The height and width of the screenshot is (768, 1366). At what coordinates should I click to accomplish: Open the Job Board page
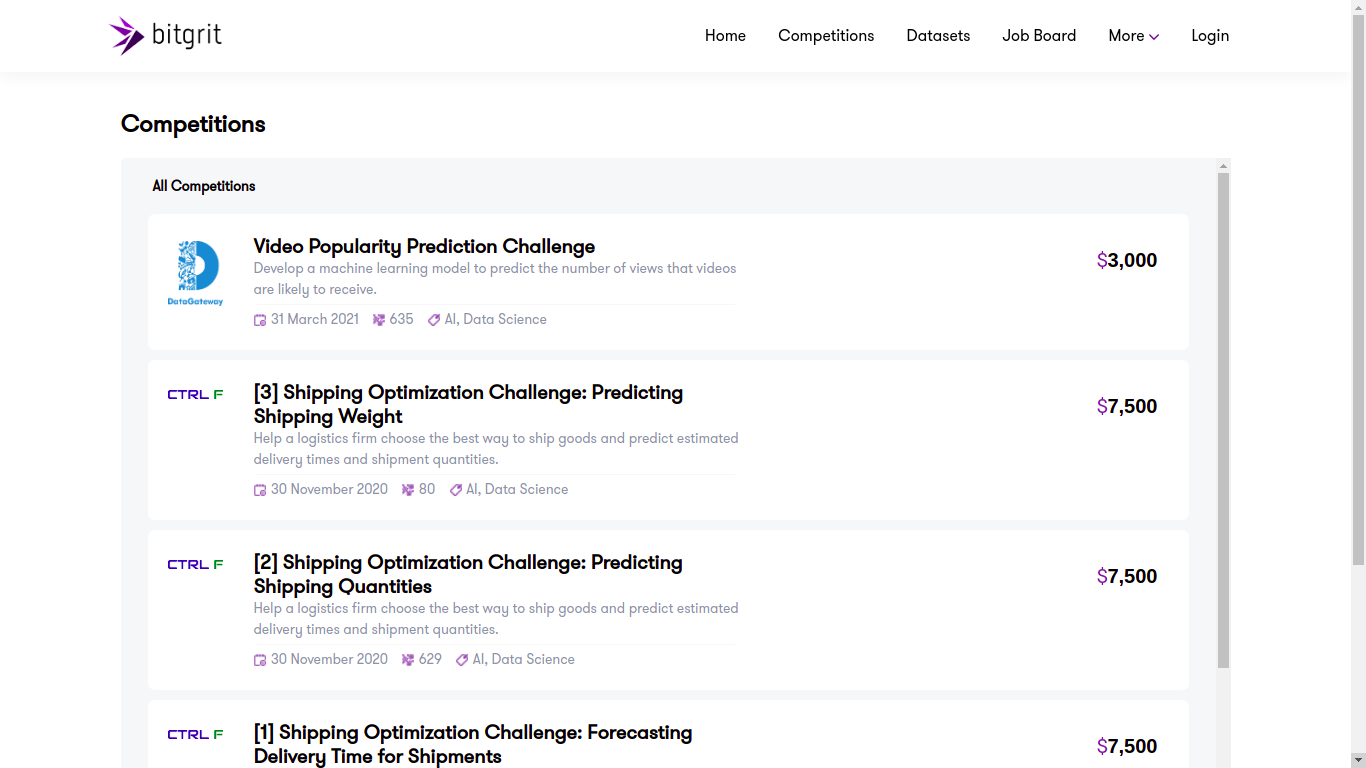pyautogui.click(x=1039, y=36)
